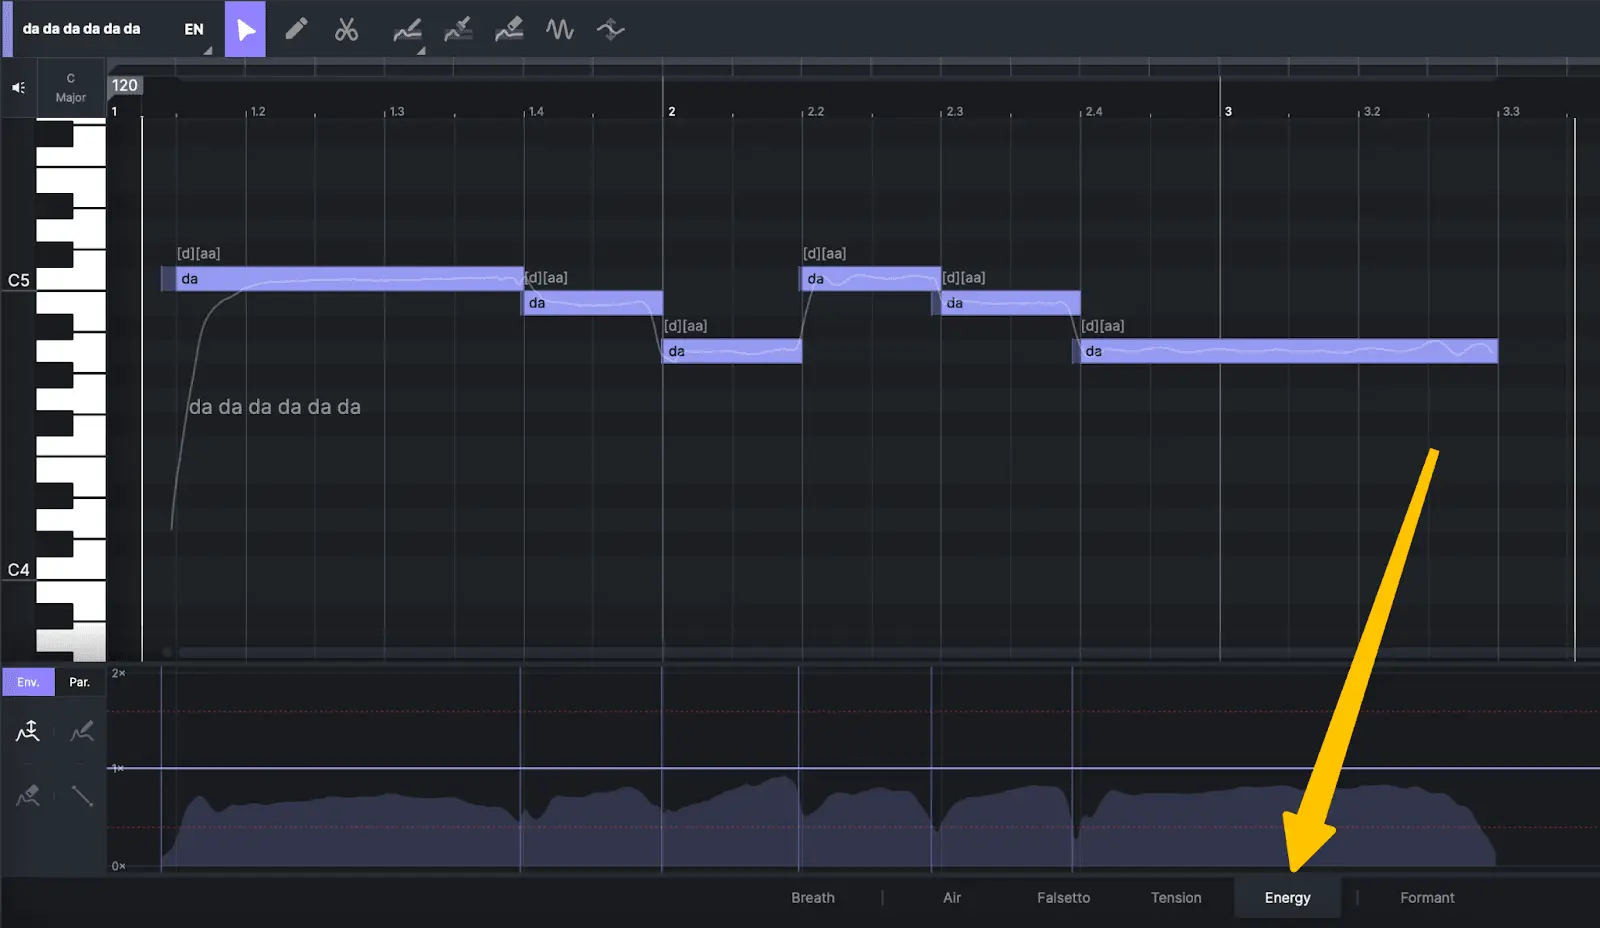Open the Breath parameter tab
Screen dimensions: 1600x928
click(813, 898)
